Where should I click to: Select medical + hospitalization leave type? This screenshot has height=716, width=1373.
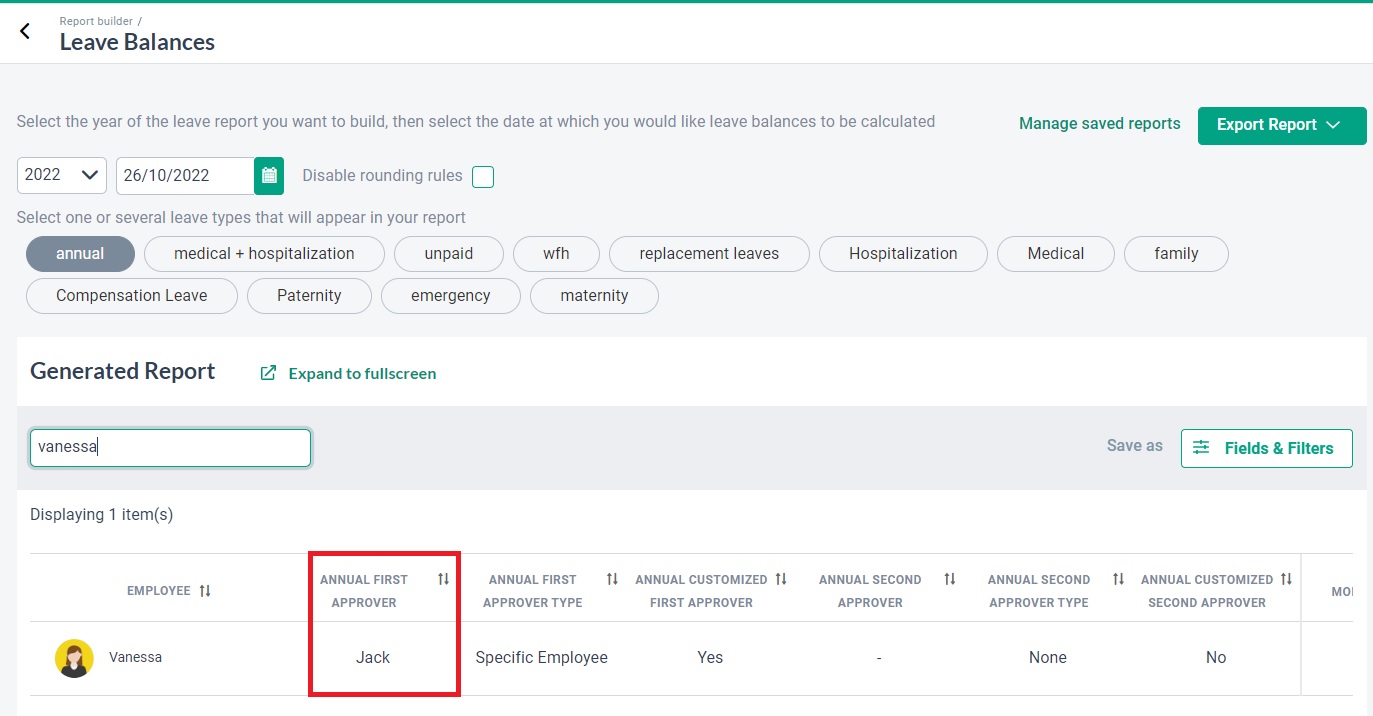point(264,254)
